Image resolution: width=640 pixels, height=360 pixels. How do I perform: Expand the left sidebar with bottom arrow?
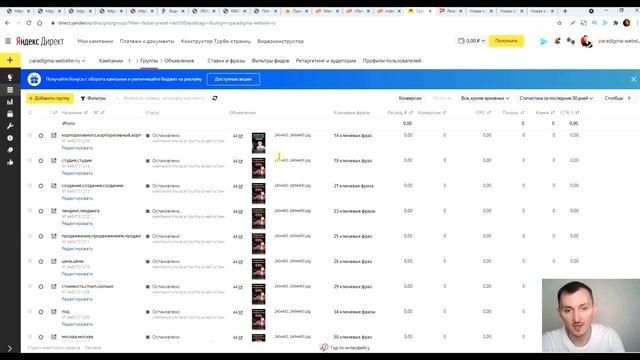(10, 349)
